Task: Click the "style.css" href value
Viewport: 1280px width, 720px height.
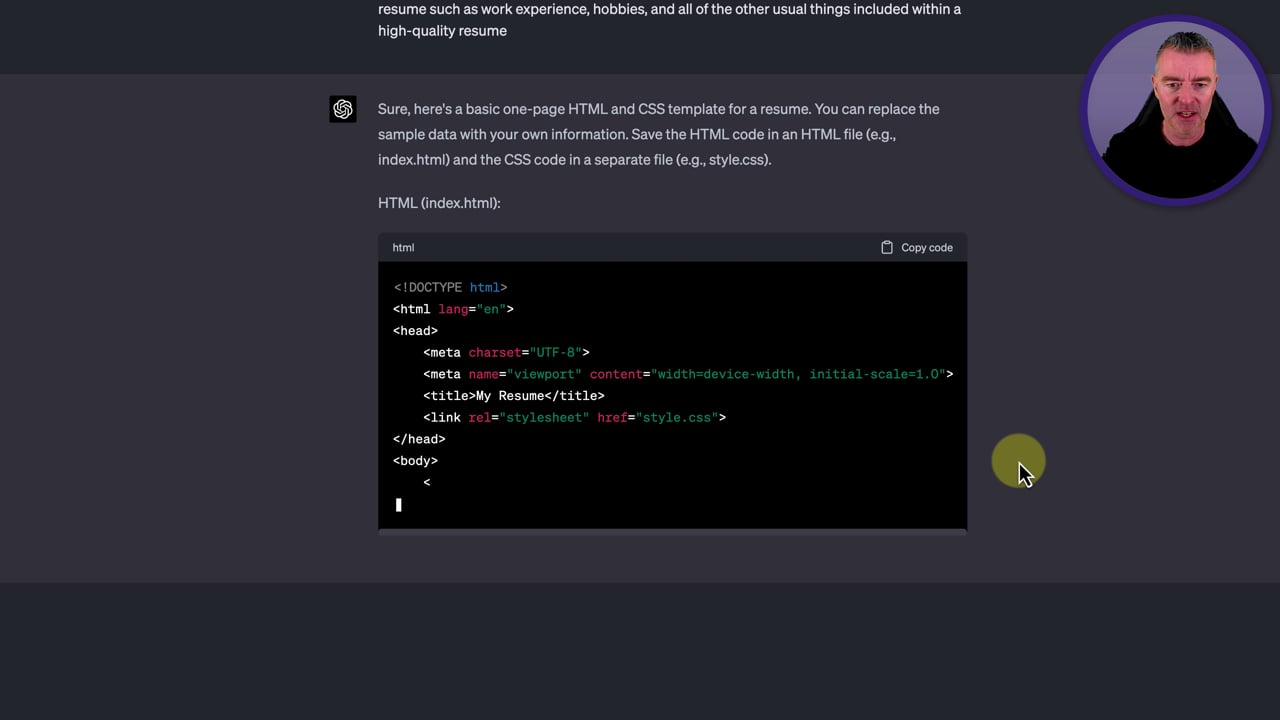Action: coord(677,418)
